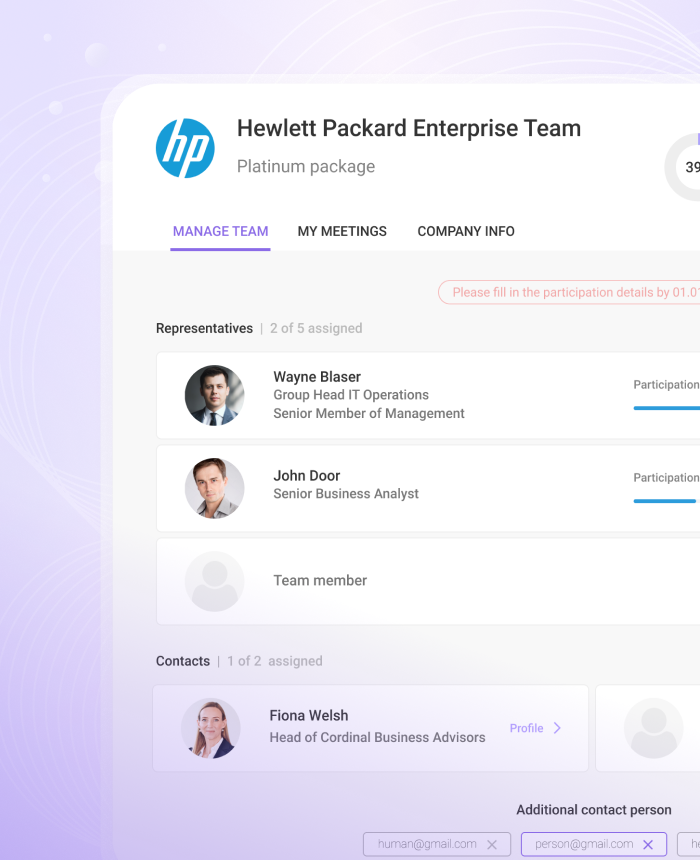Image resolution: width=700 pixels, height=860 pixels.
Task: Click the fill-in participation details notice
Action: (x=569, y=292)
